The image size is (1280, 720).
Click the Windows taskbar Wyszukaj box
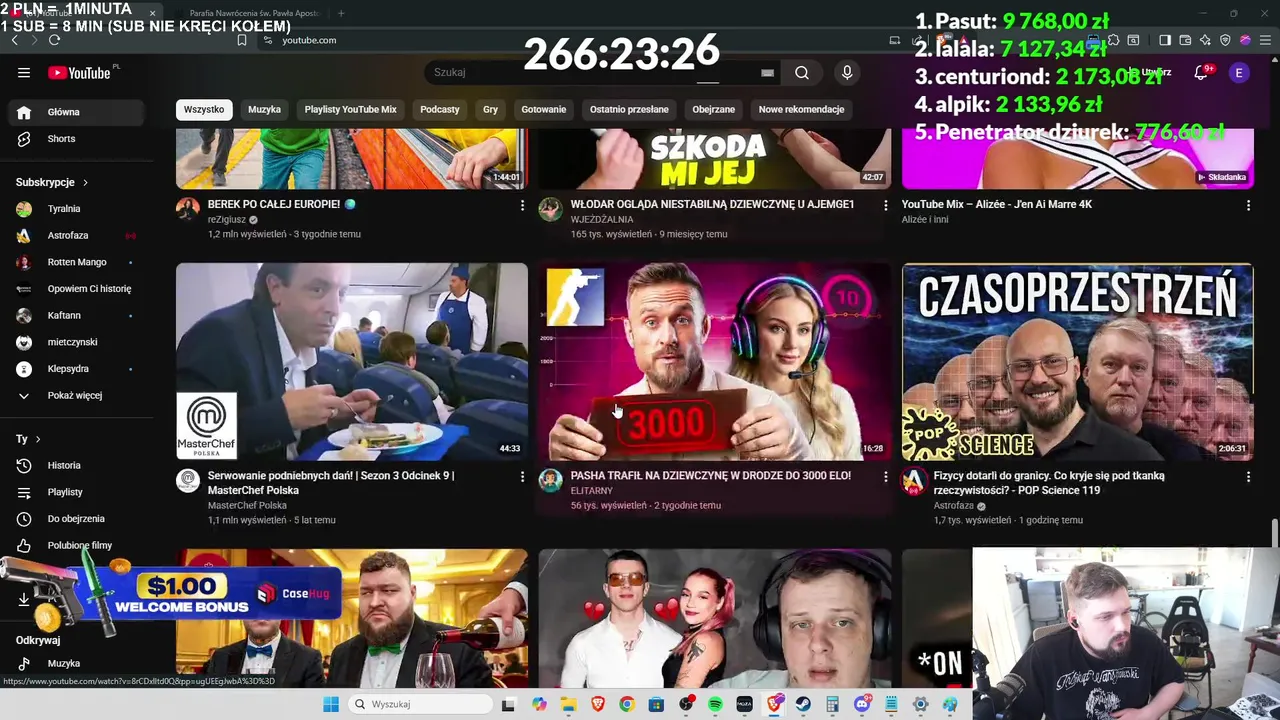pos(421,704)
